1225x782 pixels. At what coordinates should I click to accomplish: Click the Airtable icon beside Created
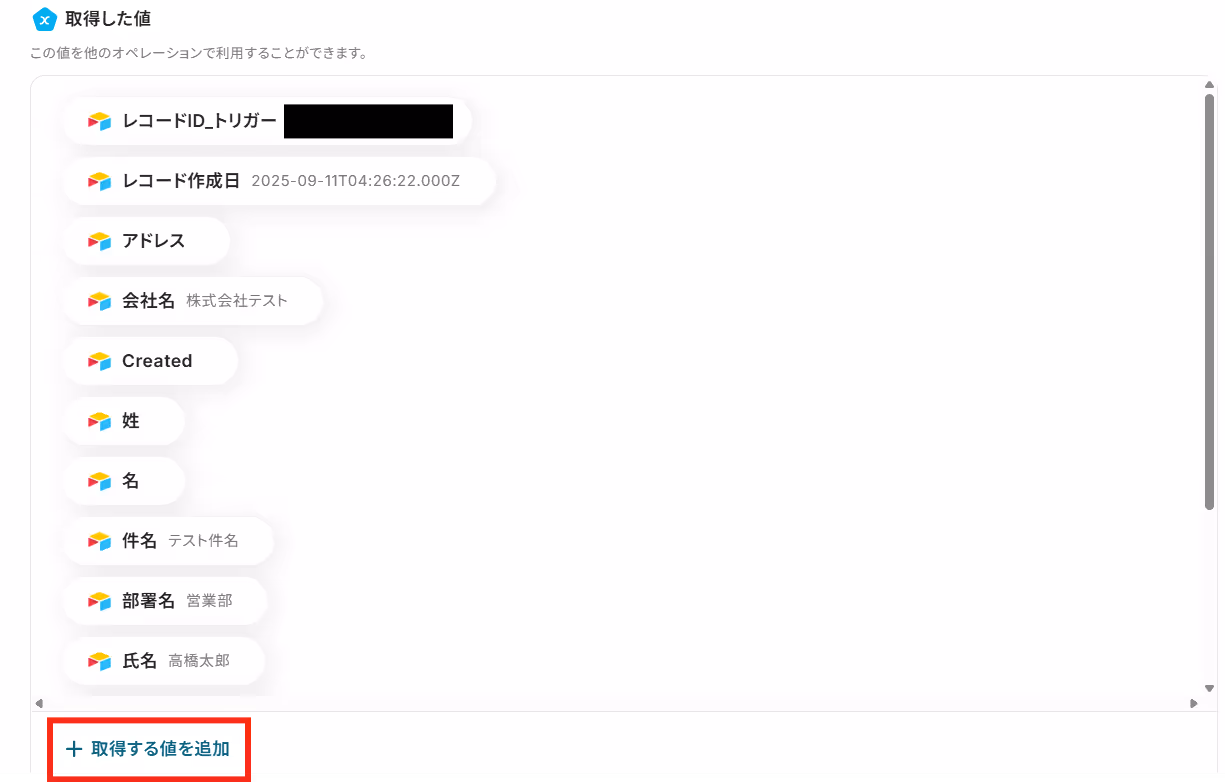coord(99,361)
